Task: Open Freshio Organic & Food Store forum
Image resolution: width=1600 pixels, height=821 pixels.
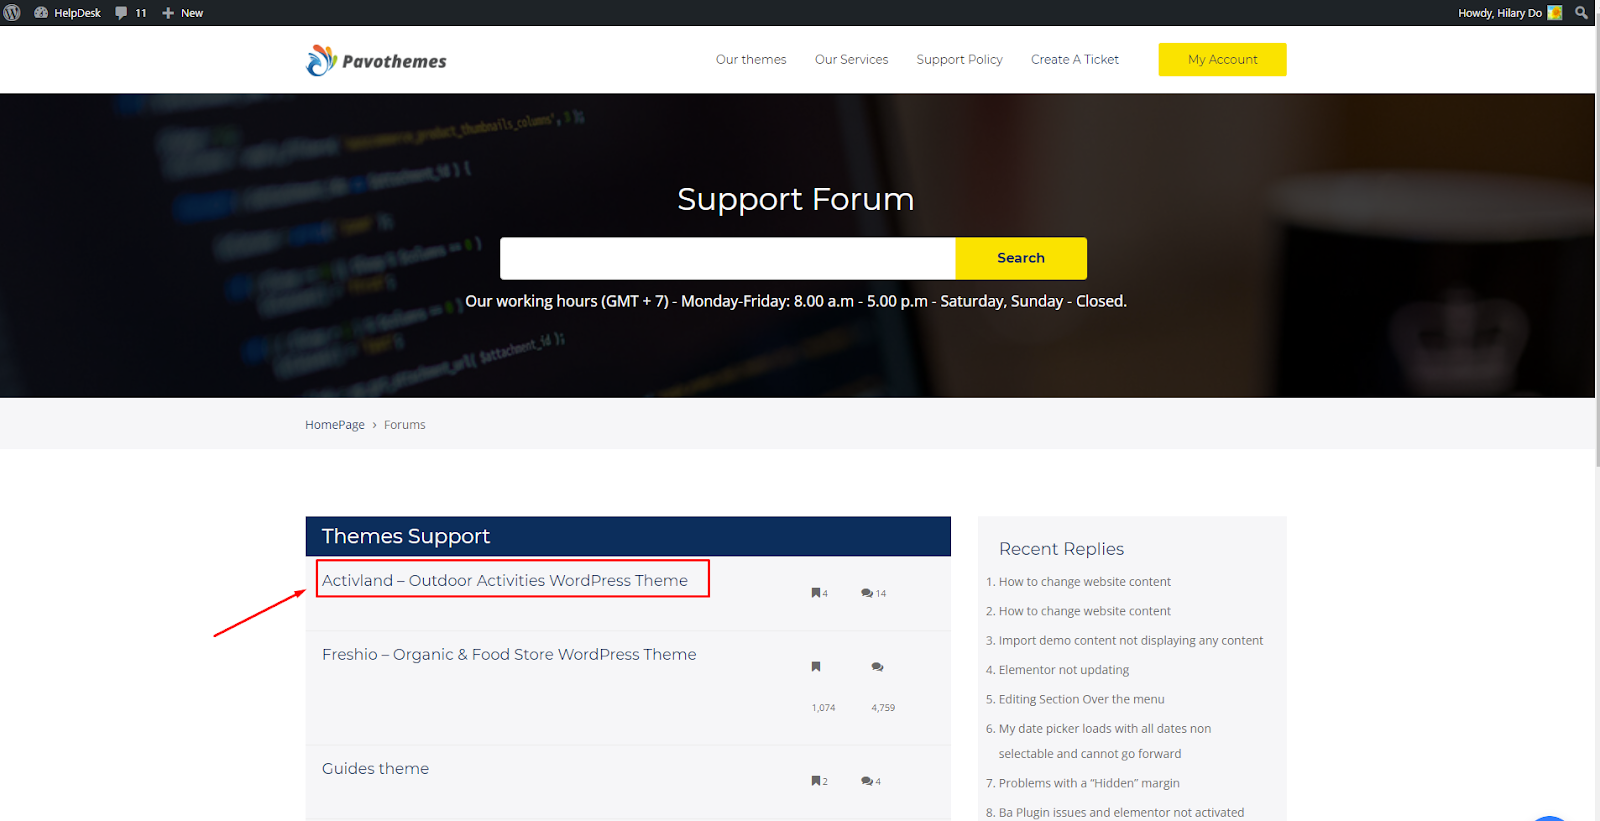Action: point(509,654)
